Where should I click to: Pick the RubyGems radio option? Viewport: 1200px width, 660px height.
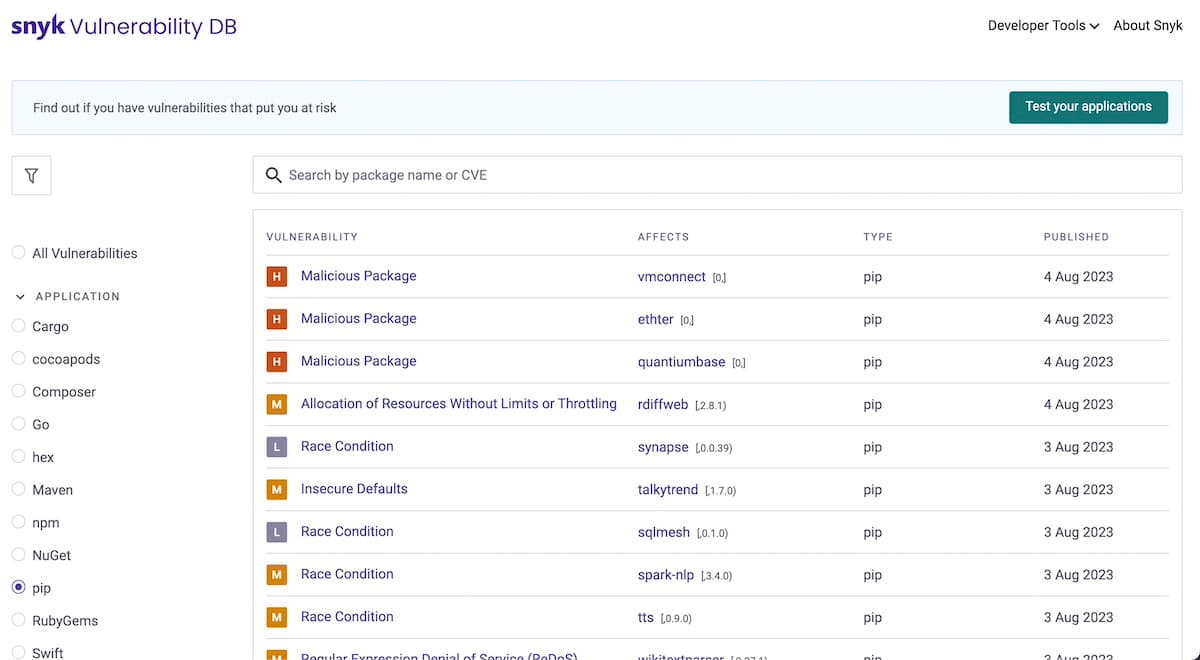coord(19,620)
